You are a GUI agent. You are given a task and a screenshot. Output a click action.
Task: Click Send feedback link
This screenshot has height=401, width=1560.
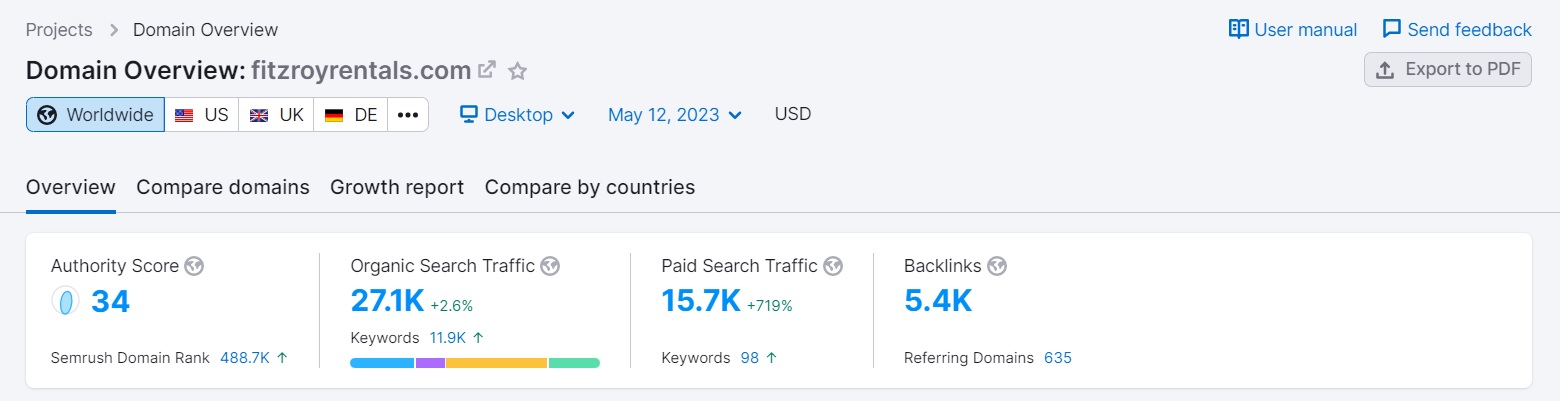[x=1457, y=29]
